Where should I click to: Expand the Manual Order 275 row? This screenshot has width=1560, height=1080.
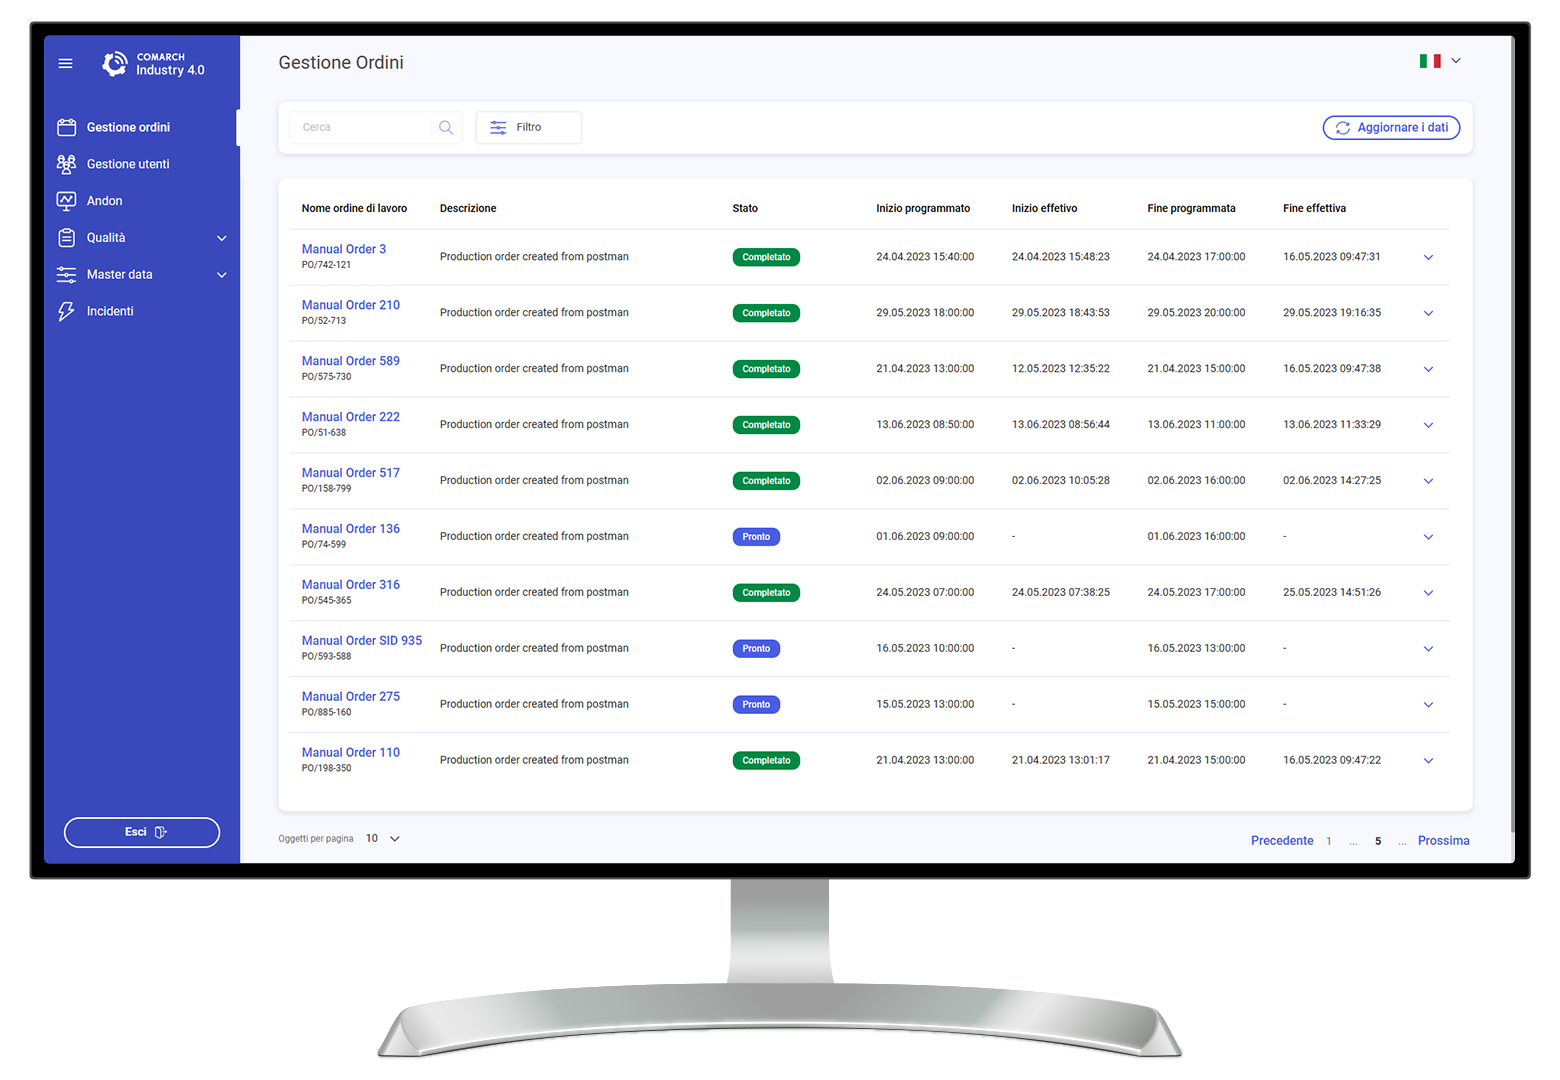pos(1428,705)
